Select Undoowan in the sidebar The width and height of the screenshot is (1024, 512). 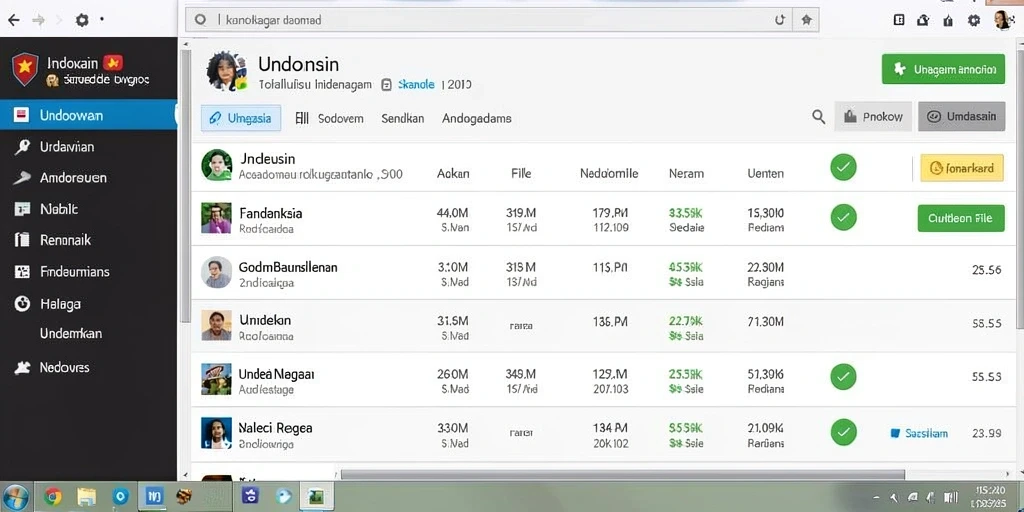(88, 116)
